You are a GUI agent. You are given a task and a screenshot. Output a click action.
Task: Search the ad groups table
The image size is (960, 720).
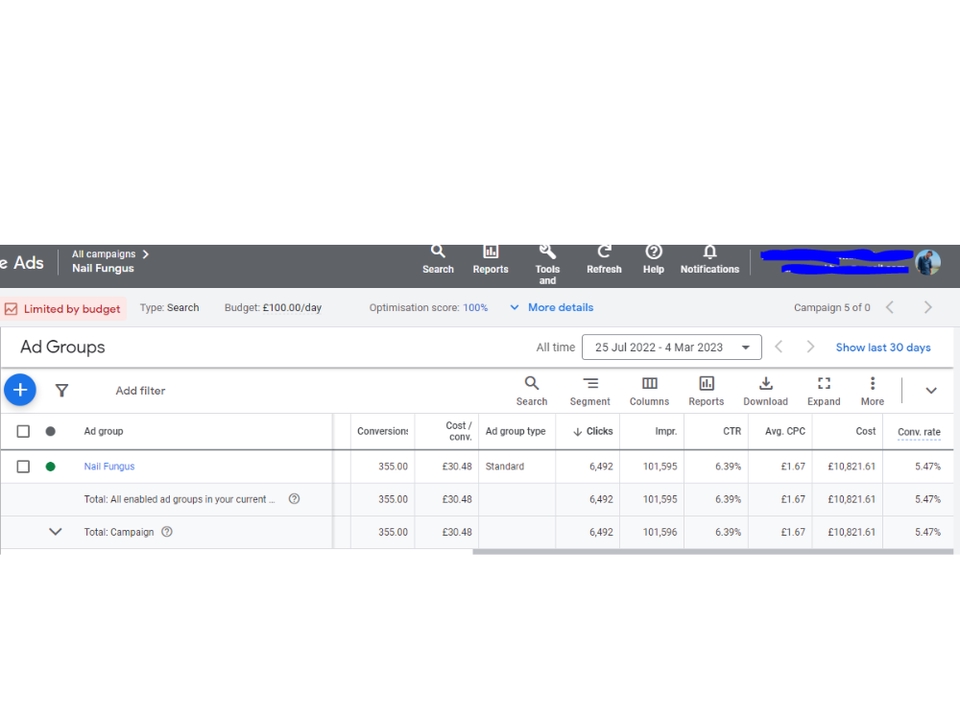pos(531,391)
